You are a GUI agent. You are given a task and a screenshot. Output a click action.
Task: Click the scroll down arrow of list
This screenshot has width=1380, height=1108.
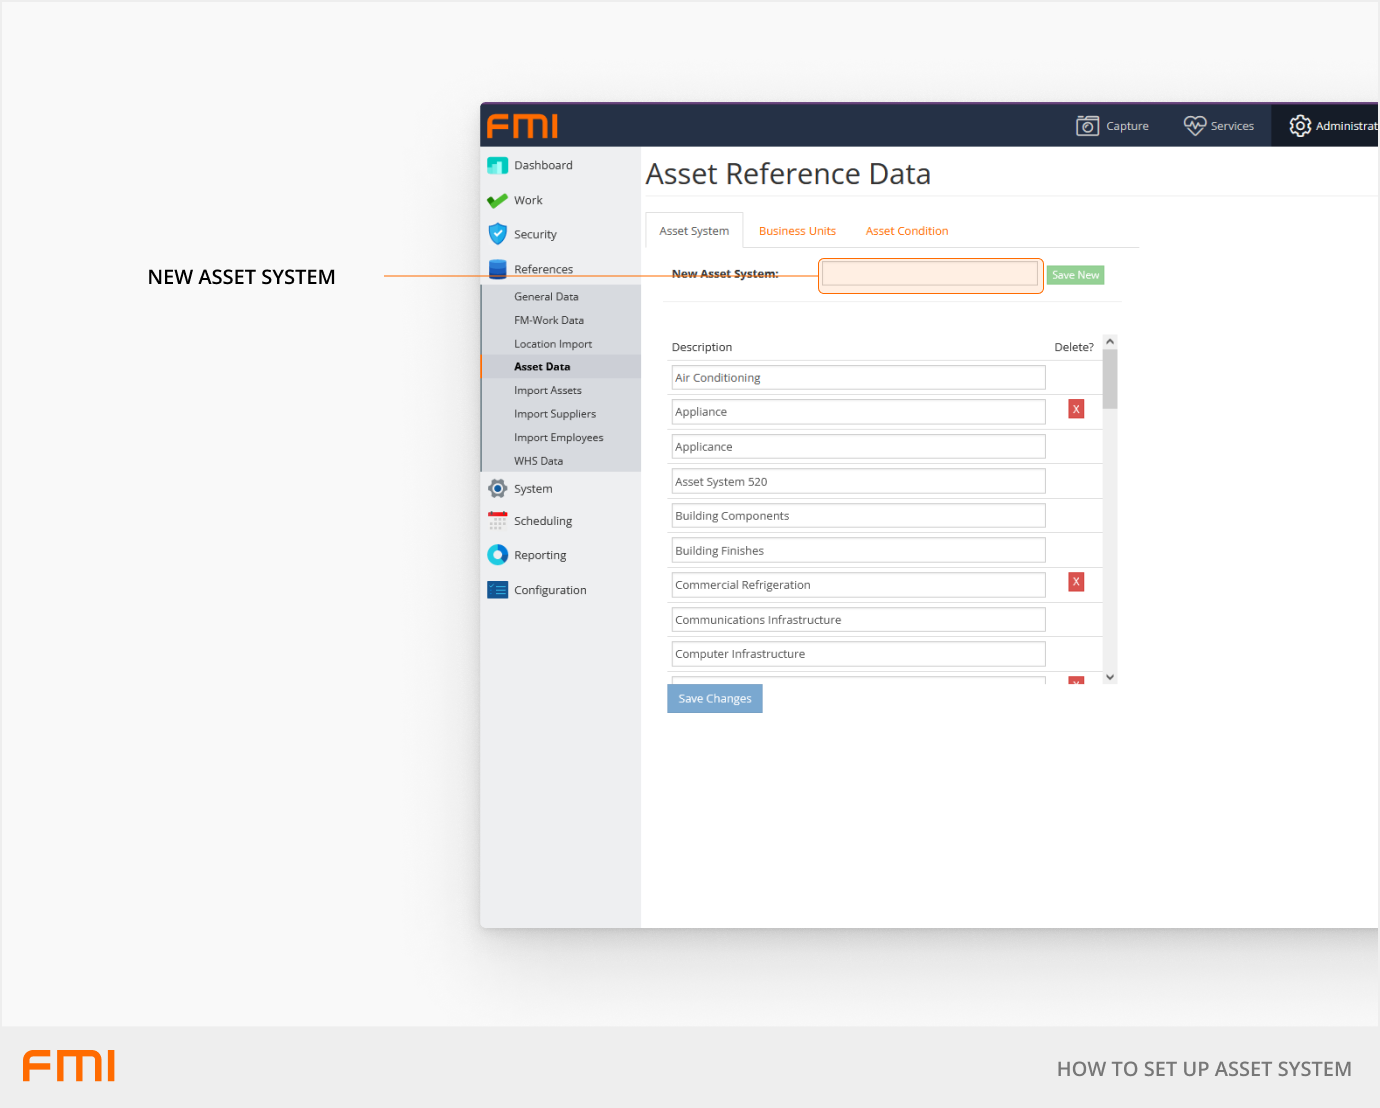click(x=1109, y=677)
